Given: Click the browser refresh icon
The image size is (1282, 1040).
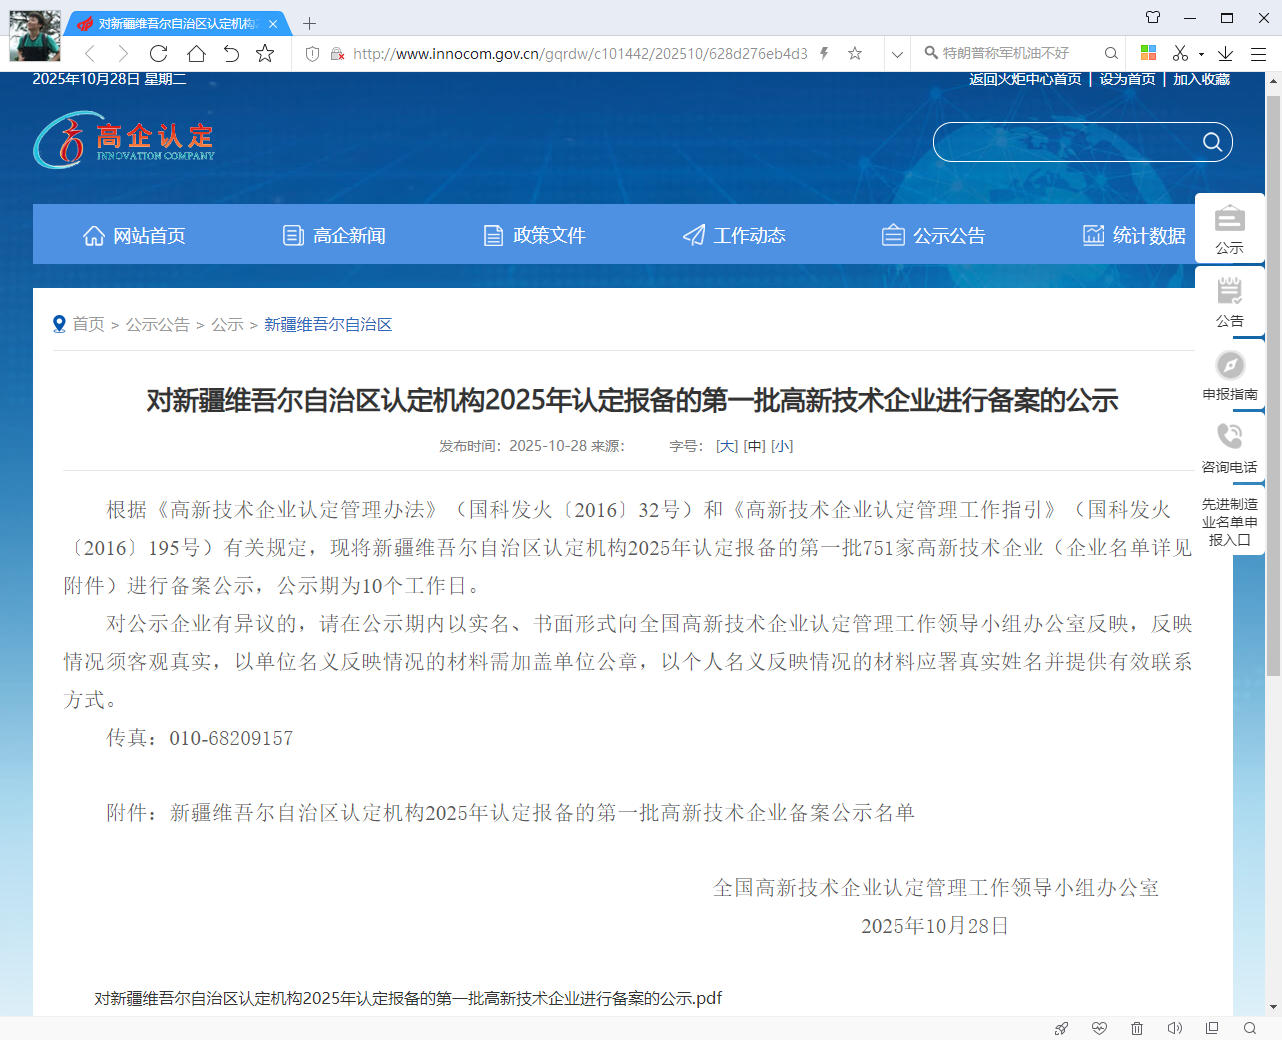Looking at the screenshot, I should (158, 54).
